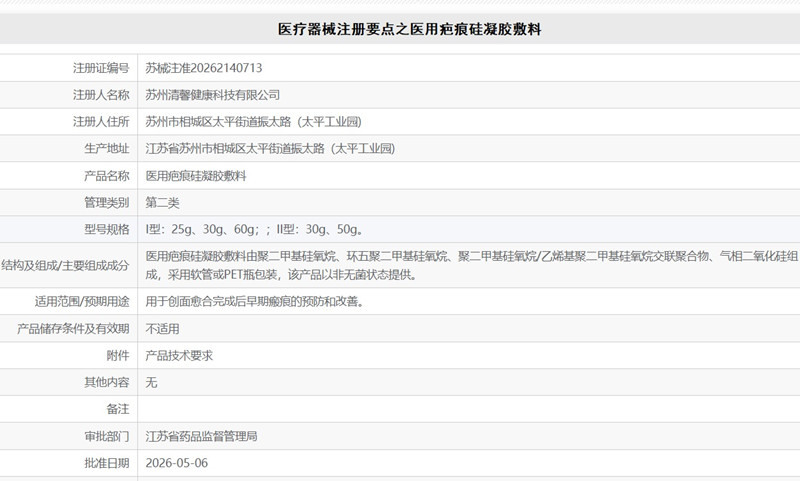
Task: Click the 适用范围/预期用途 label
Action: 82,301
